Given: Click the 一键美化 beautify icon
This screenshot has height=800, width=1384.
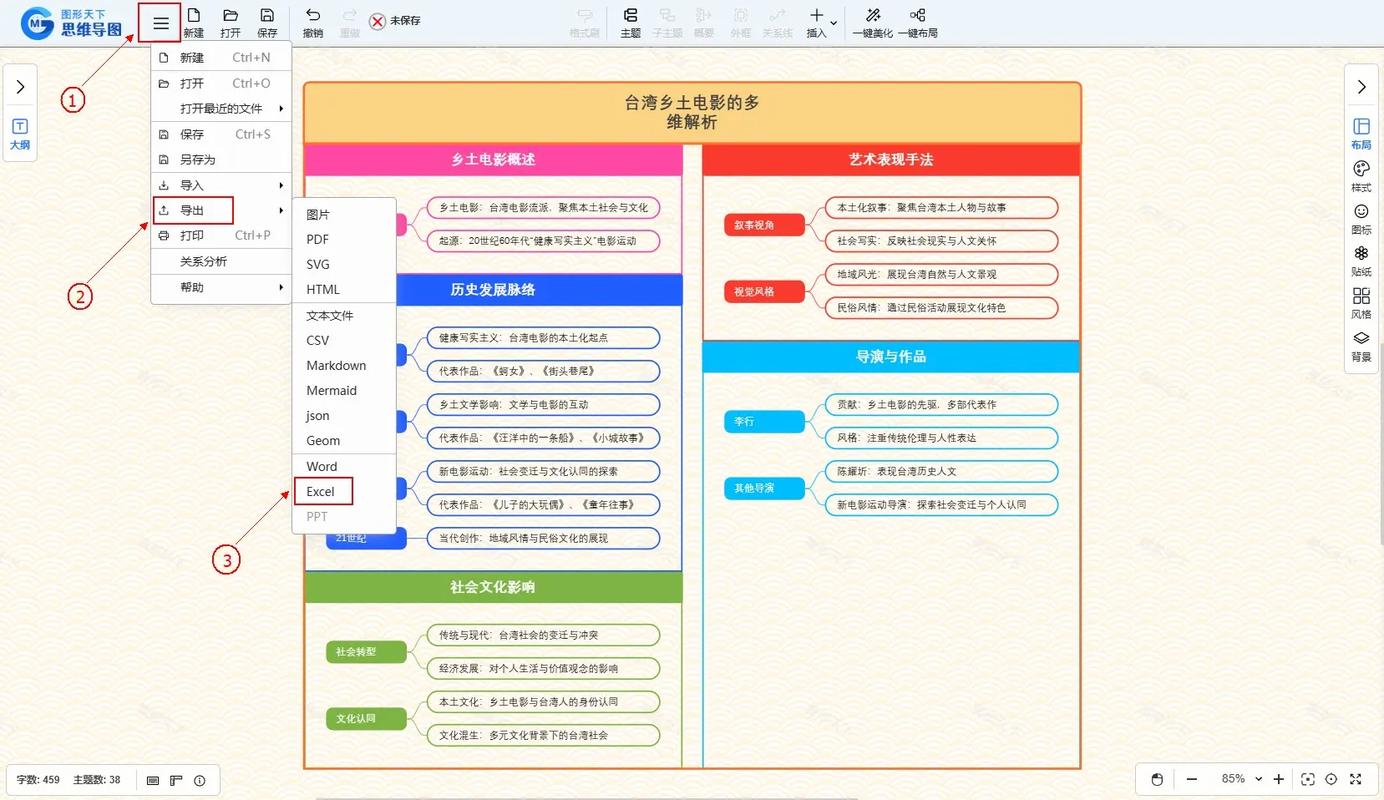Looking at the screenshot, I should click(x=872, y=22).
